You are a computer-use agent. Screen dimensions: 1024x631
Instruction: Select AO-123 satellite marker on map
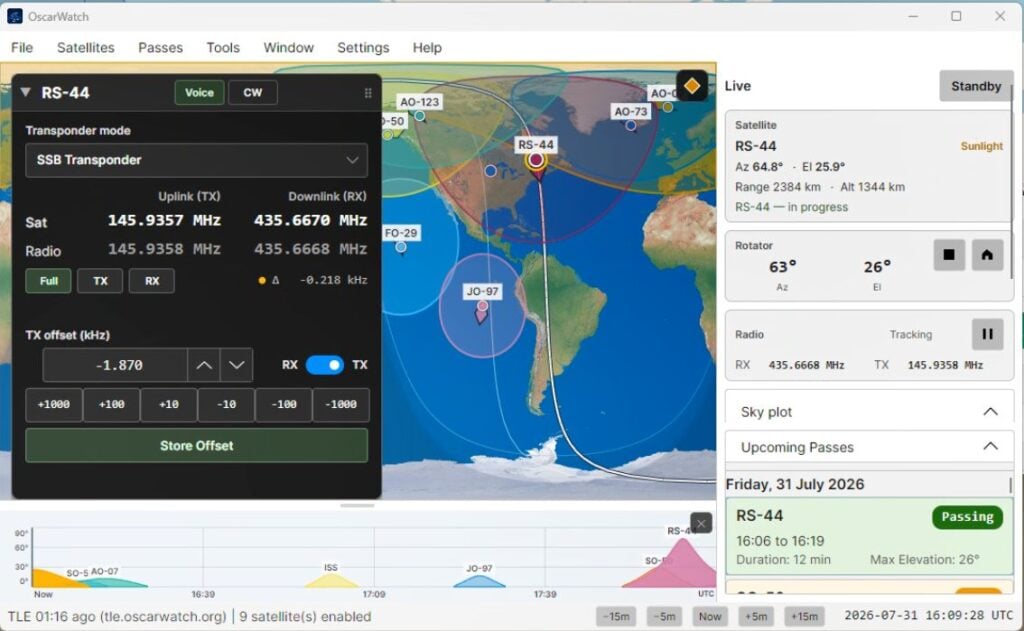(x=420, y=116)
